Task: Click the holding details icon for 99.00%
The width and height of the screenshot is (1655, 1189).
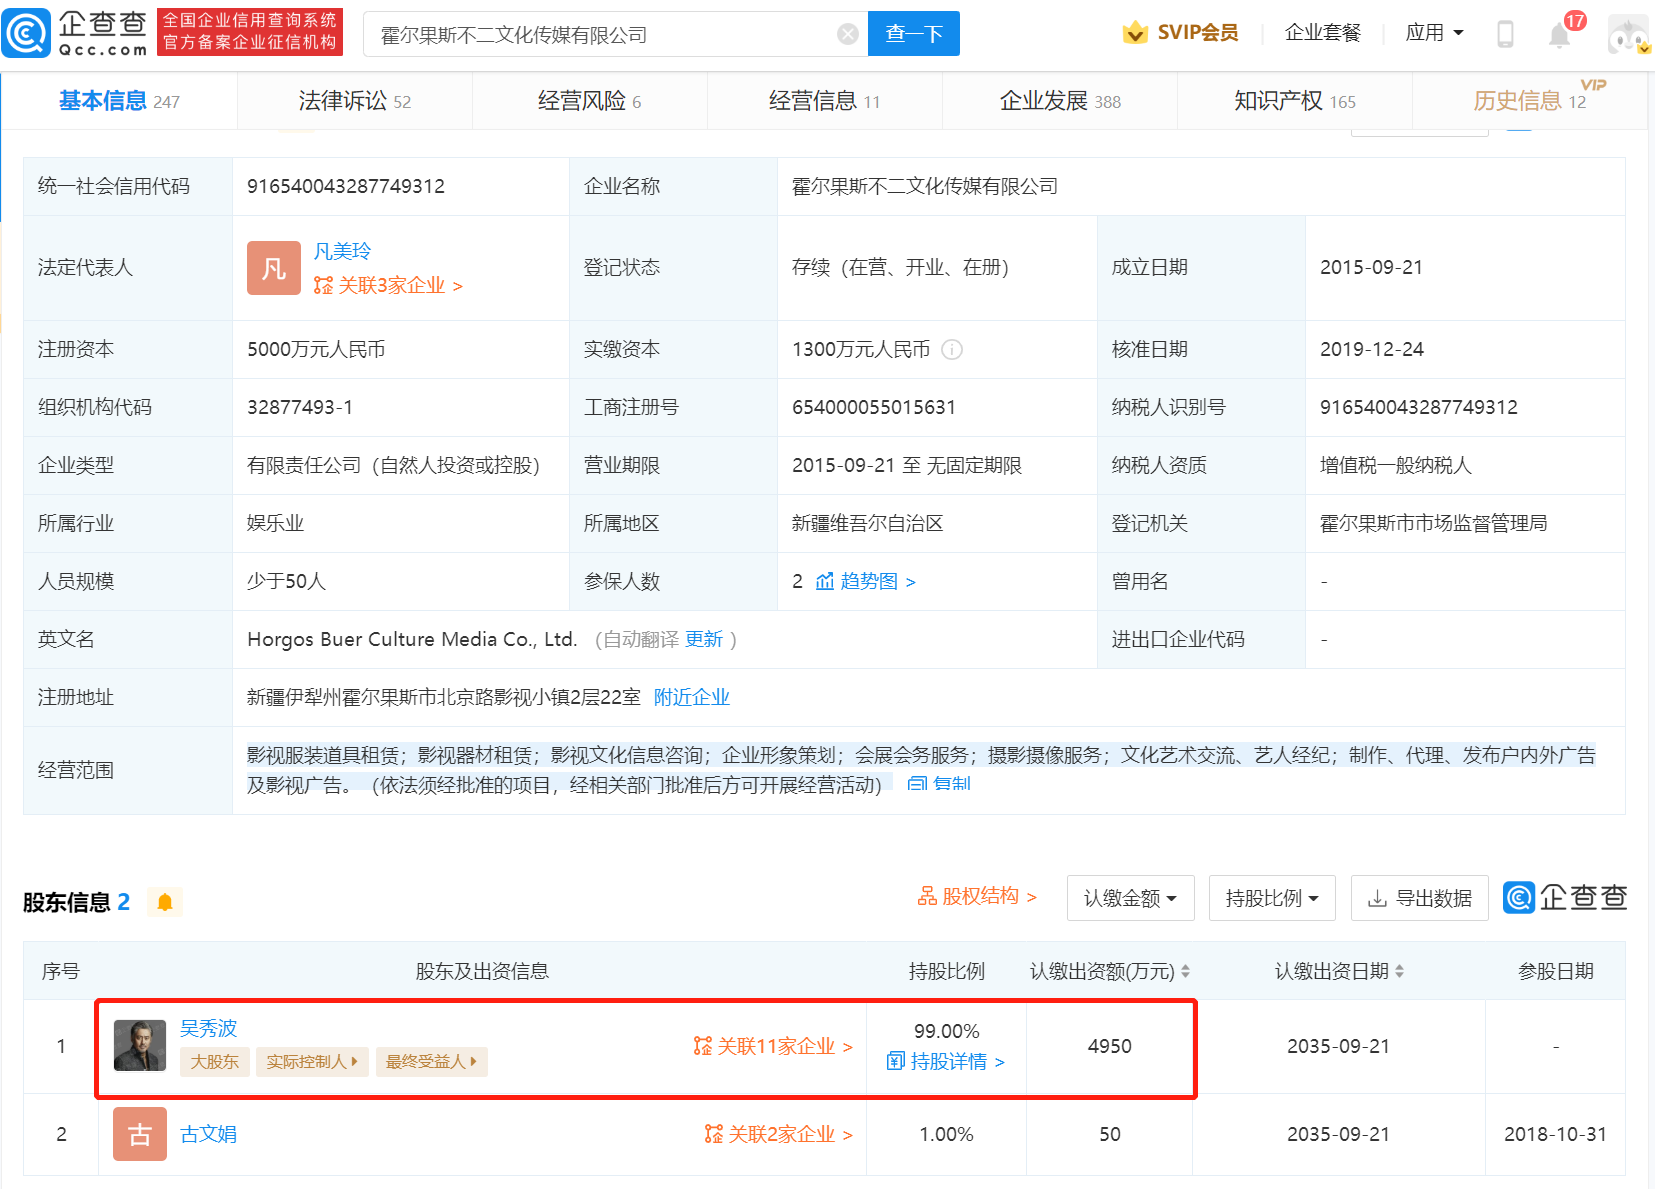Action: (896, 1061)
